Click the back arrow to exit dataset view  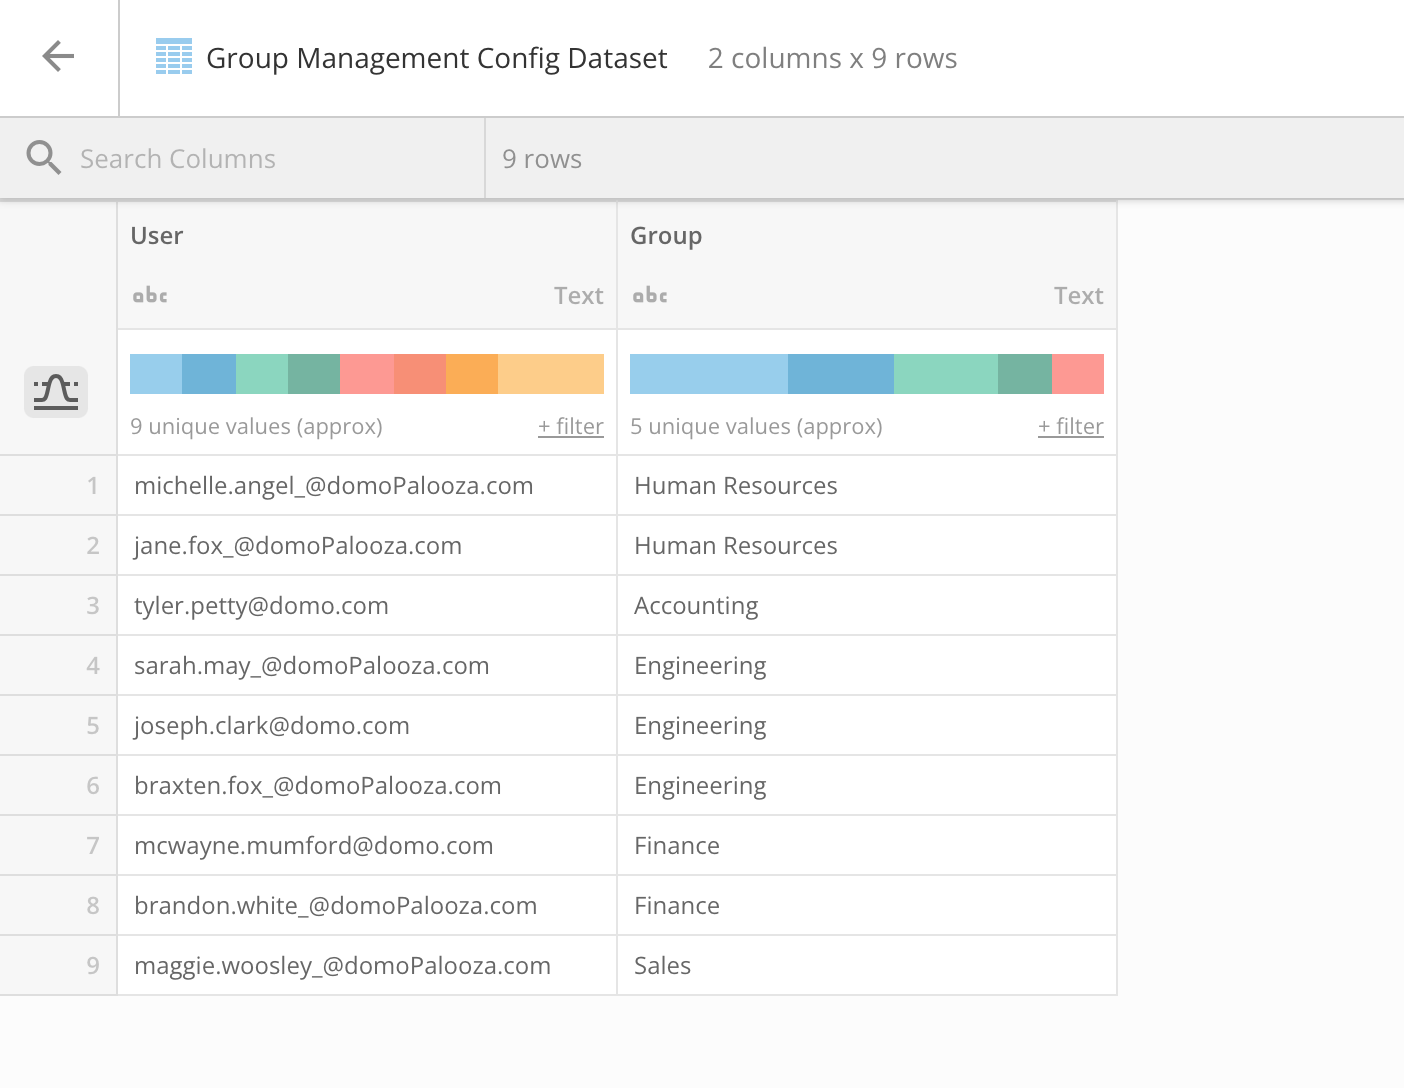pyautogui.click(x=58, y=56)
